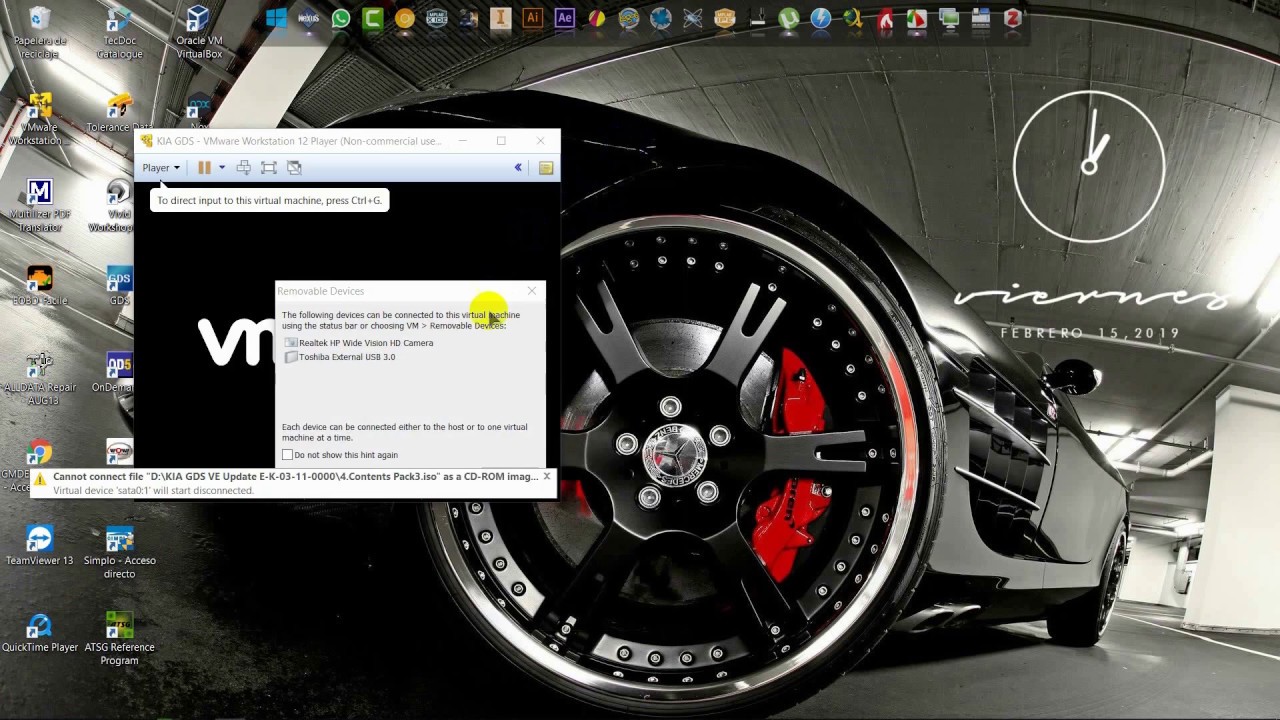The height and width of the screenshot is (720, 1280).
Task: Open Simplo - Acceso directo shortcut
Action: coord(119,552)
